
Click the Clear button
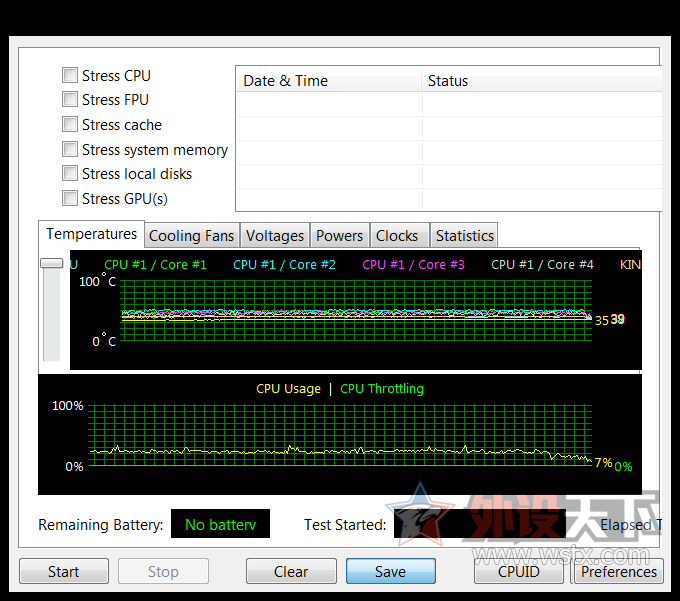pyautogui.click(x=291, y=572)
